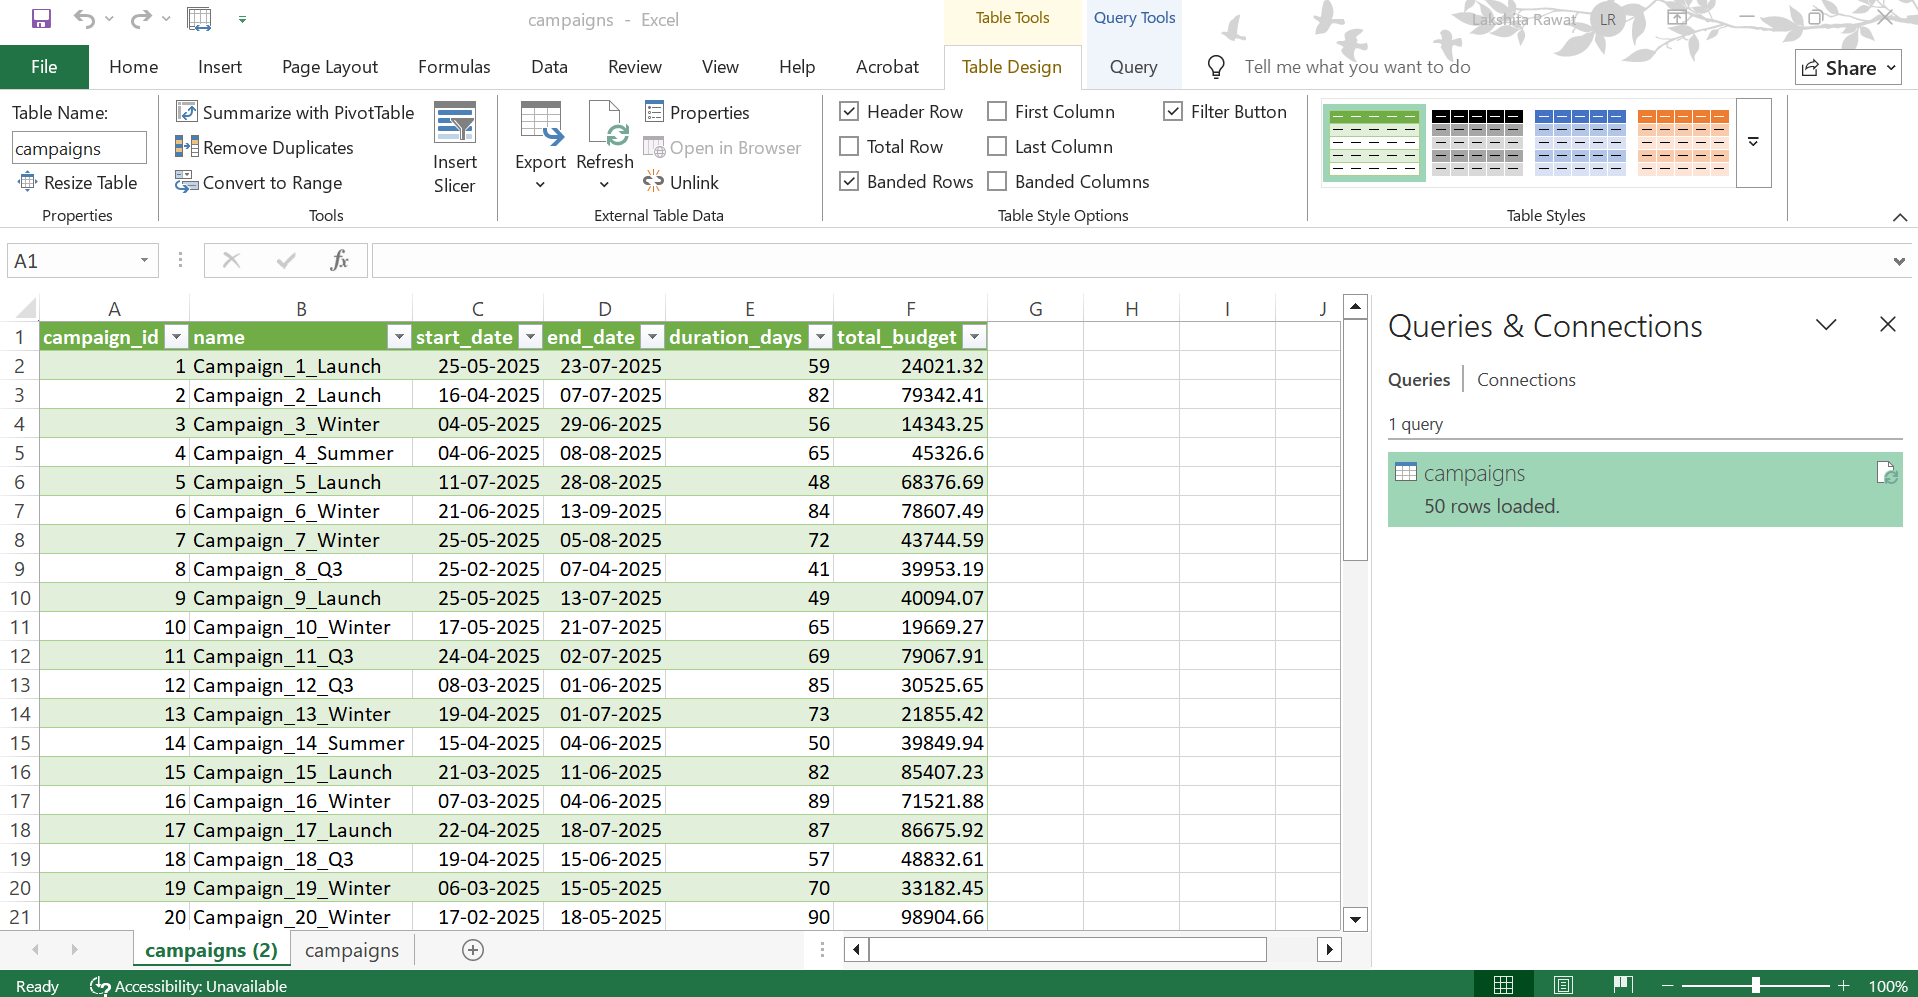The width and height of the screenshot is (1918, 997).
Task: Switch to the campaigns sheet tab
Action: (x=351, y=950)
